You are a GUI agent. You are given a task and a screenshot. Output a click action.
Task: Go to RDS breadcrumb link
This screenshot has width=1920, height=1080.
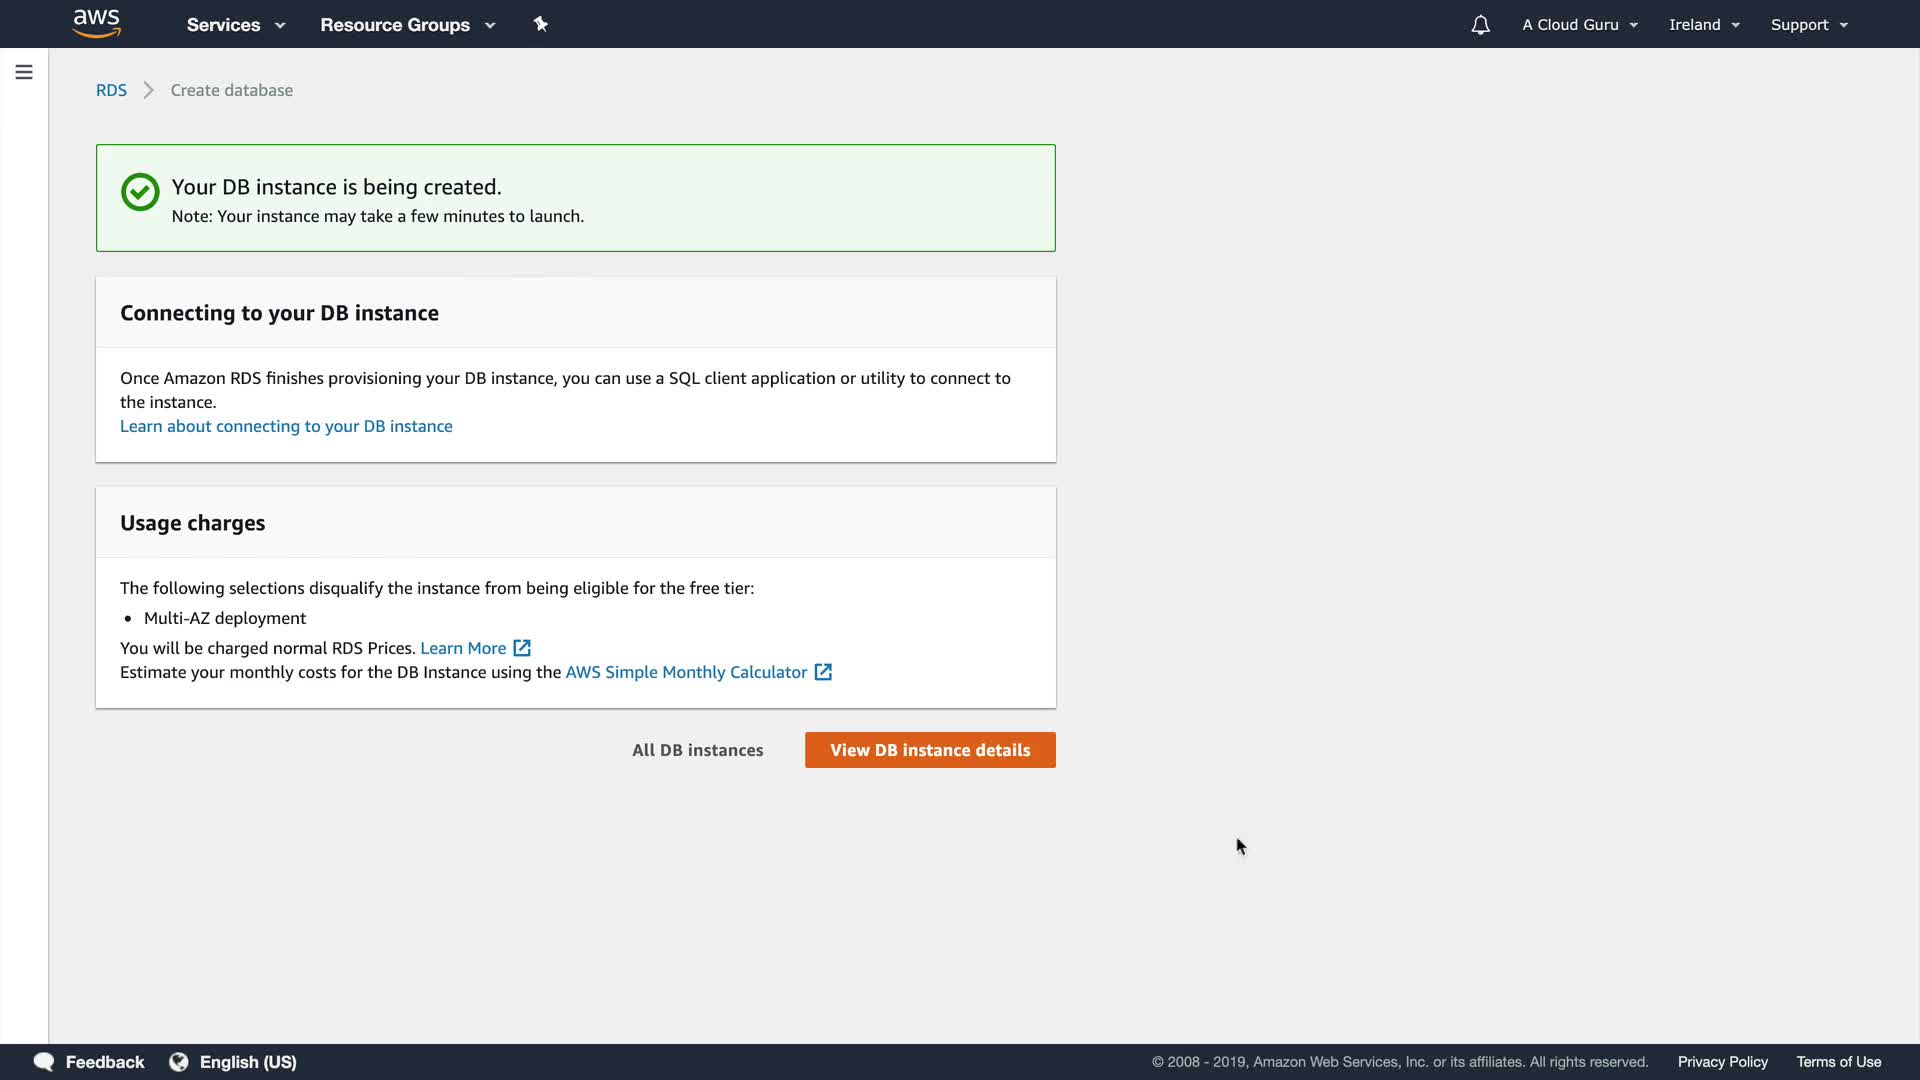point(111,90)
